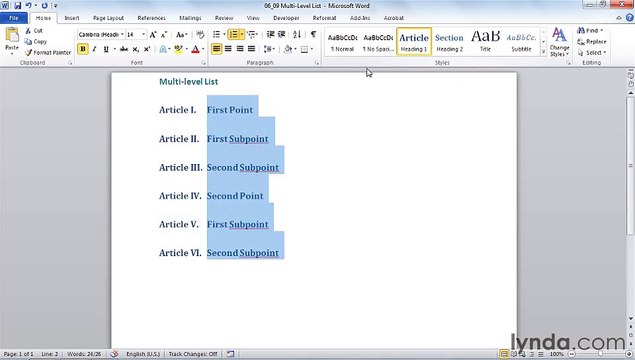Open the font name dropdown

(x=122, y=35)
